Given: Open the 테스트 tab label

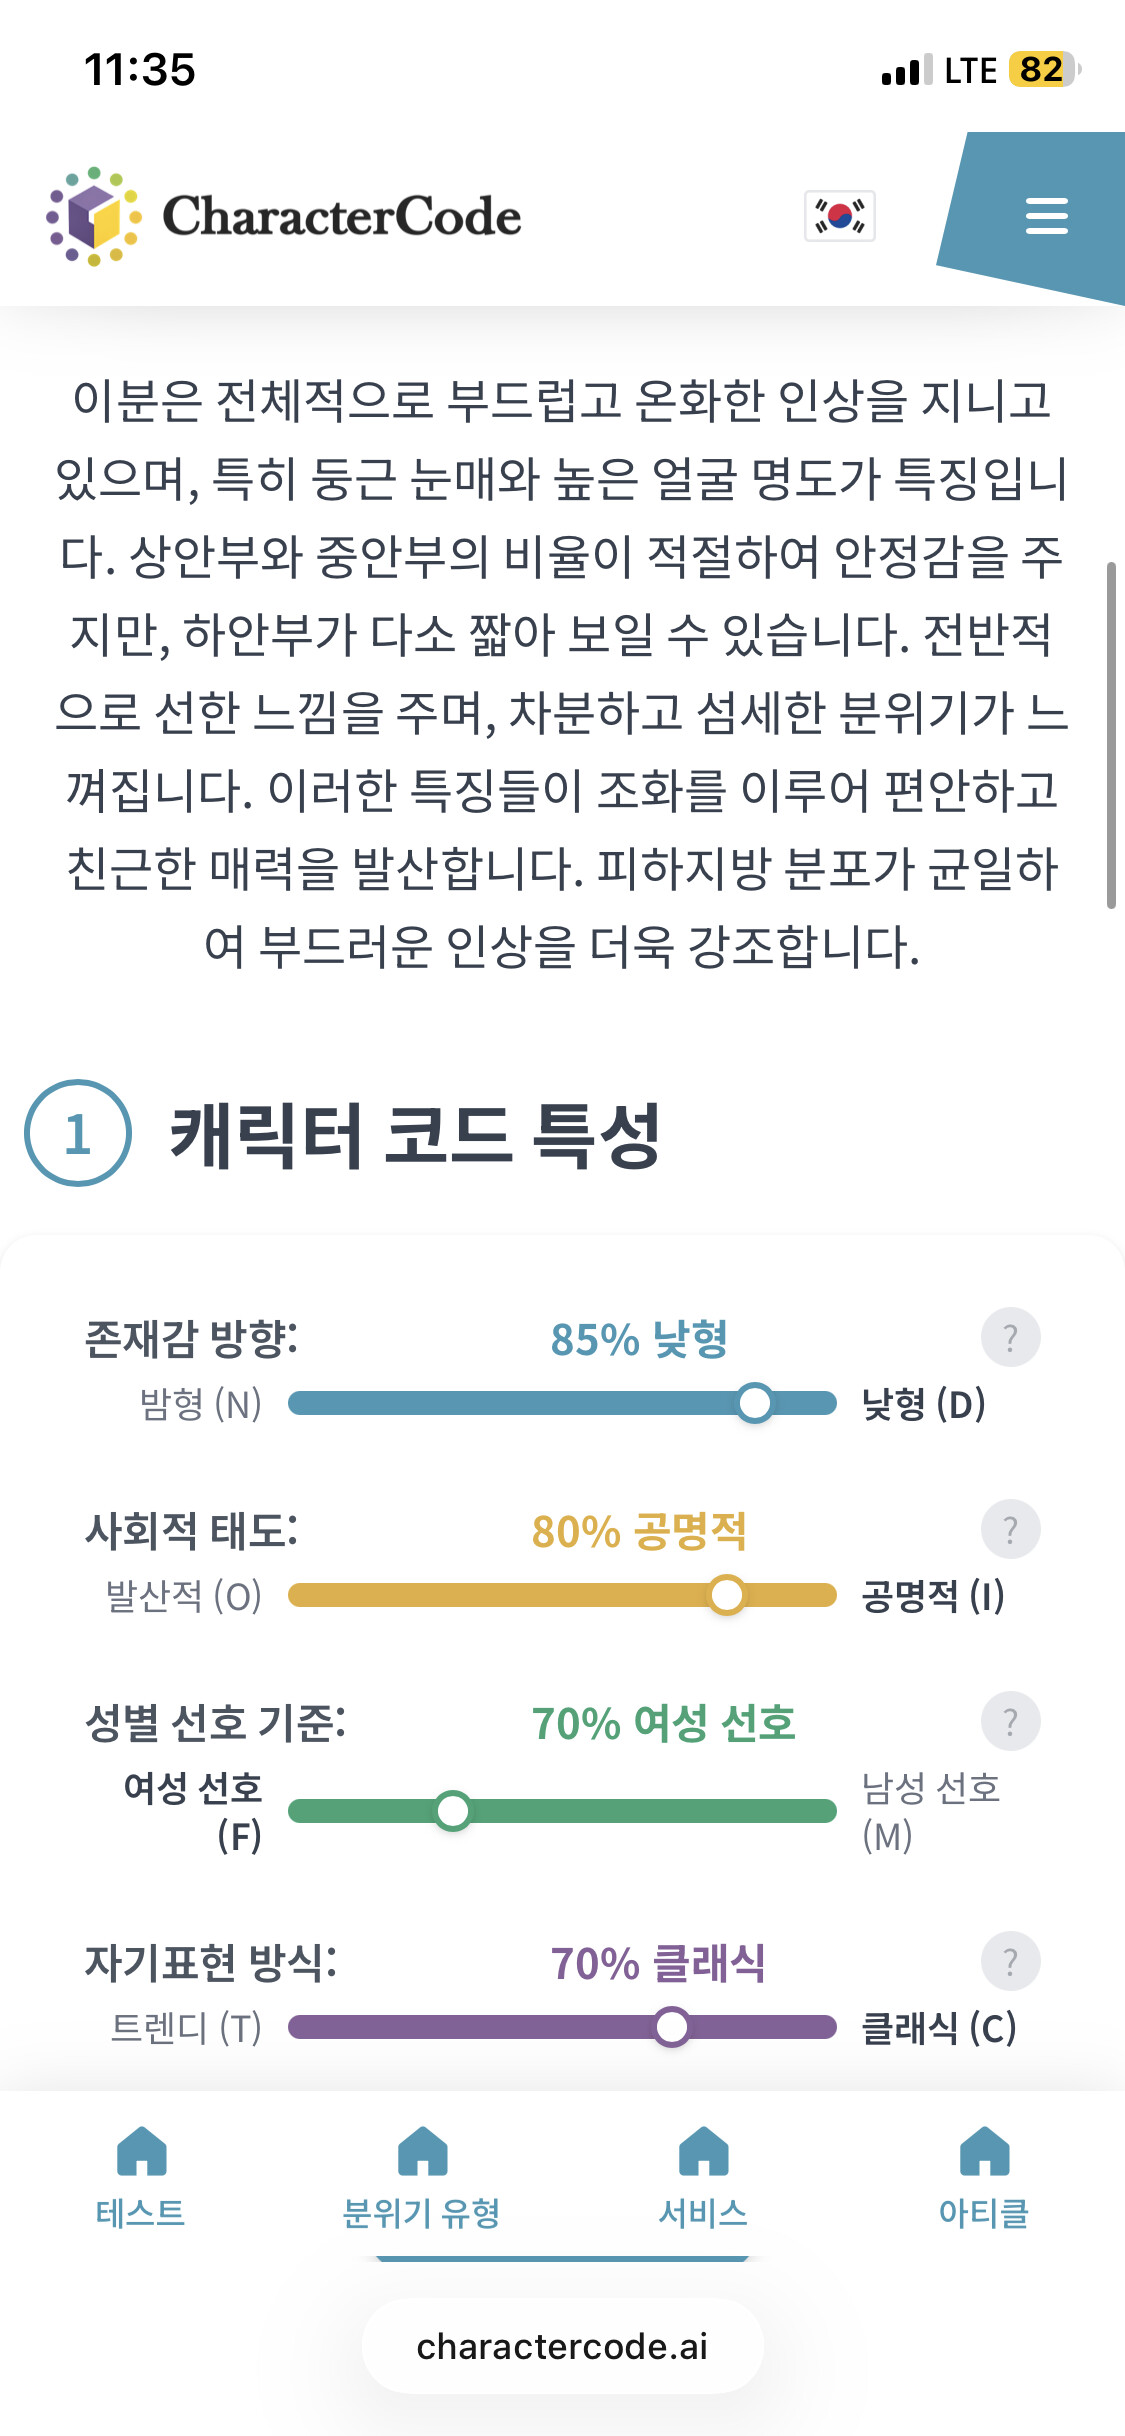Looking at the screenshot, I should click(x=141, y=2213).
